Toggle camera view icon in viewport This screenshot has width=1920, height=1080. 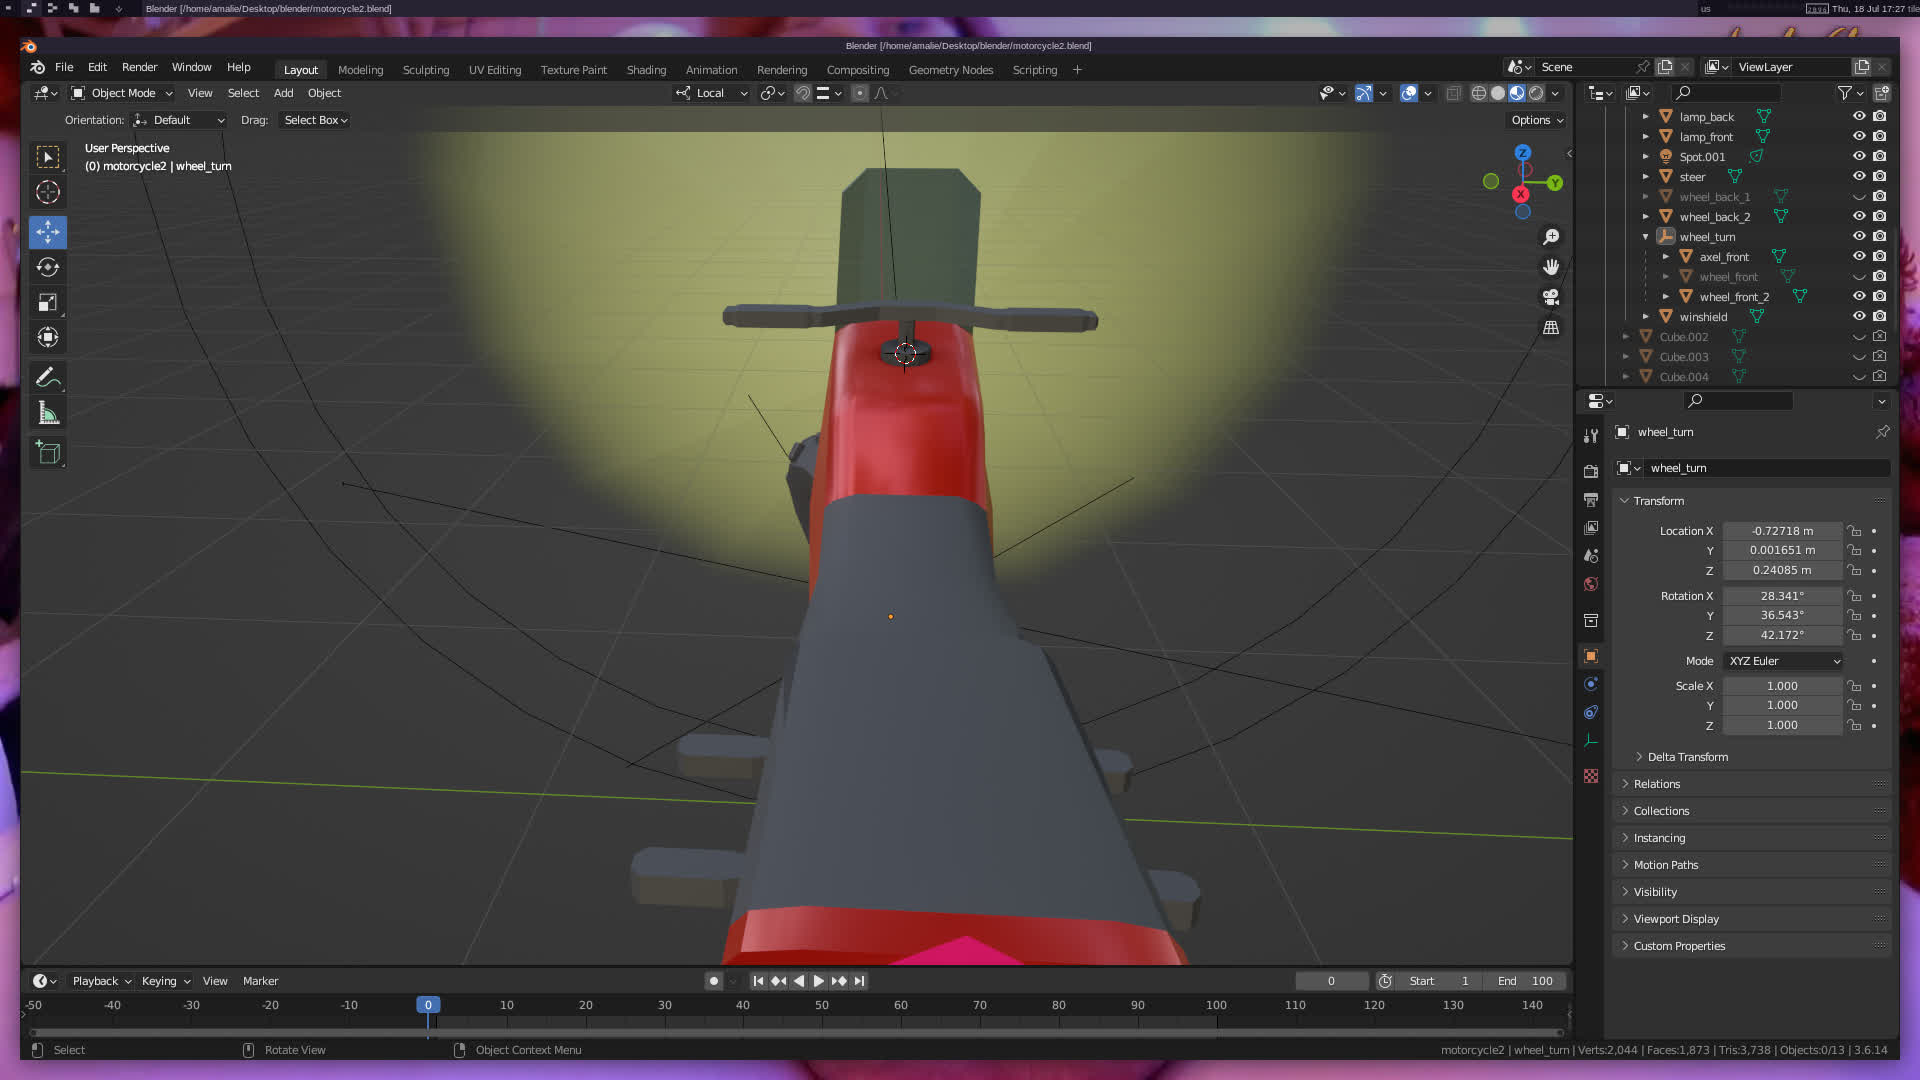tap(1551, 297)
